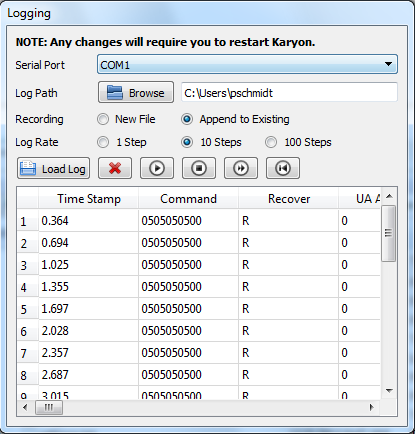Rewind log to the beginning
Image resolution: width=415 pixels, height=434 pixels.
coord(283,168)
